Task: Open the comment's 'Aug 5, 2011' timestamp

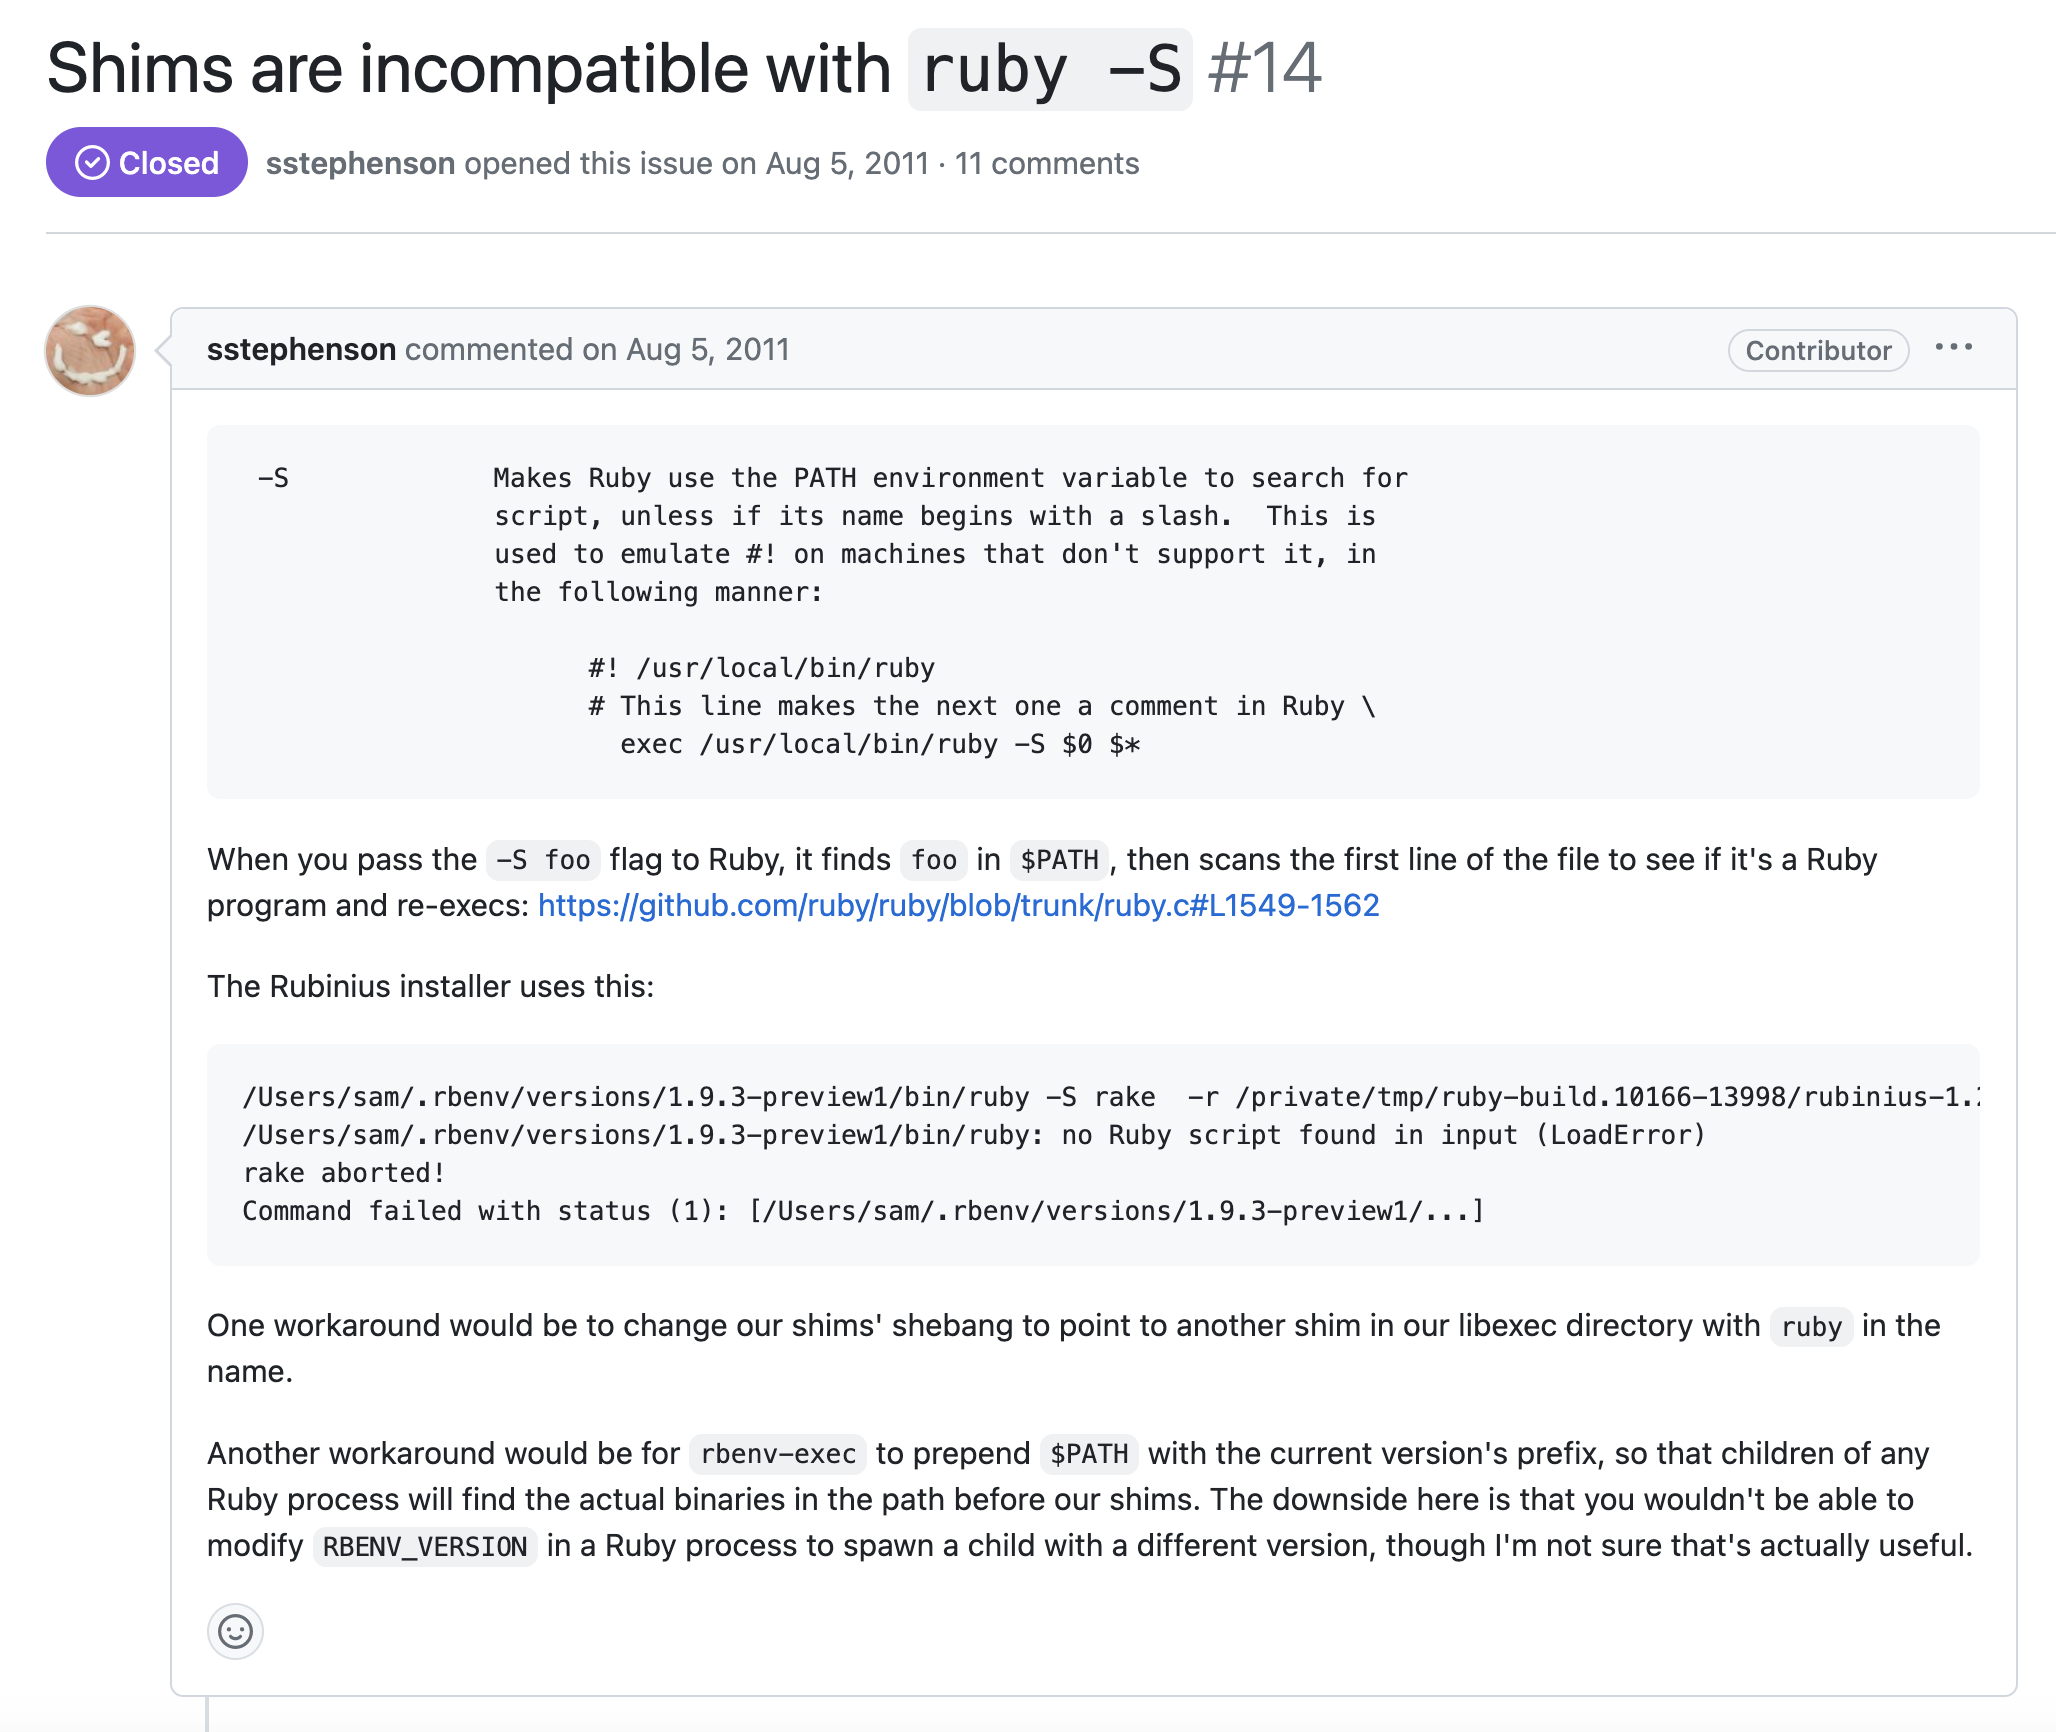Action: 708,349
